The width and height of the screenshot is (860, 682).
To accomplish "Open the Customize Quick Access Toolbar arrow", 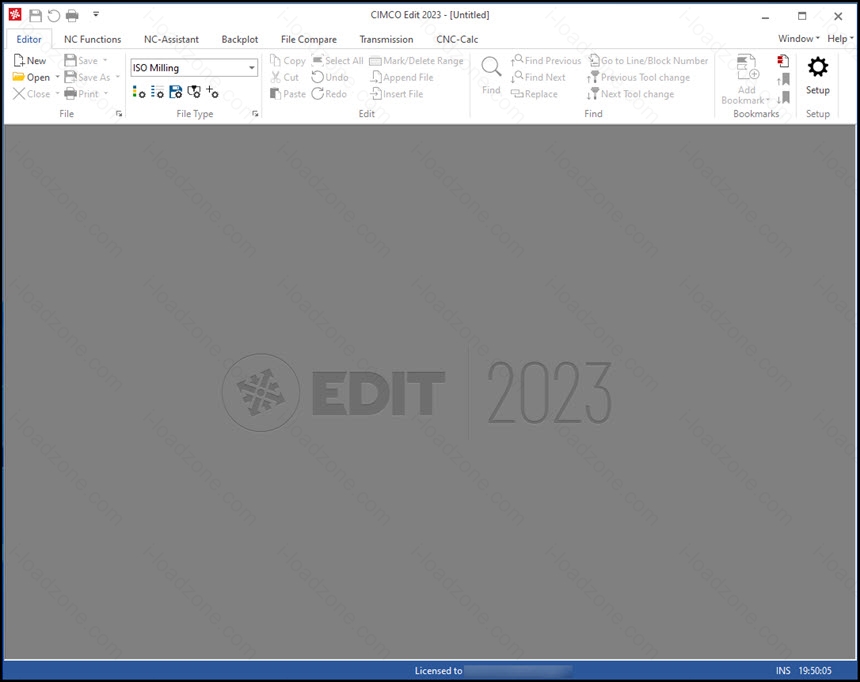I will click(x=96, y=14).
